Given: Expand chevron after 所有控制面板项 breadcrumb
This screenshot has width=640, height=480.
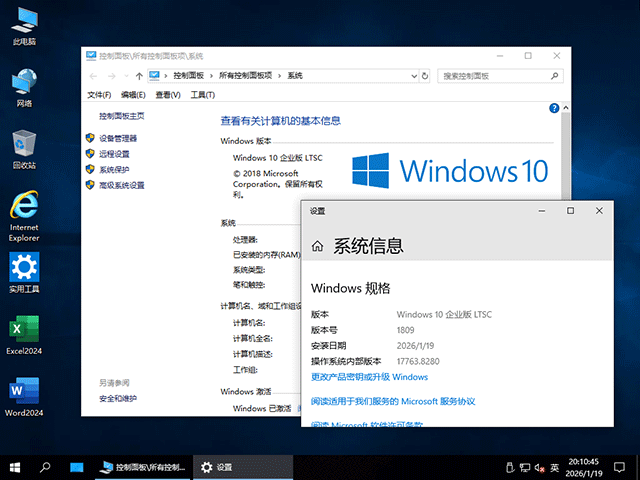Looking at the screenshot, I should [280, 76].
